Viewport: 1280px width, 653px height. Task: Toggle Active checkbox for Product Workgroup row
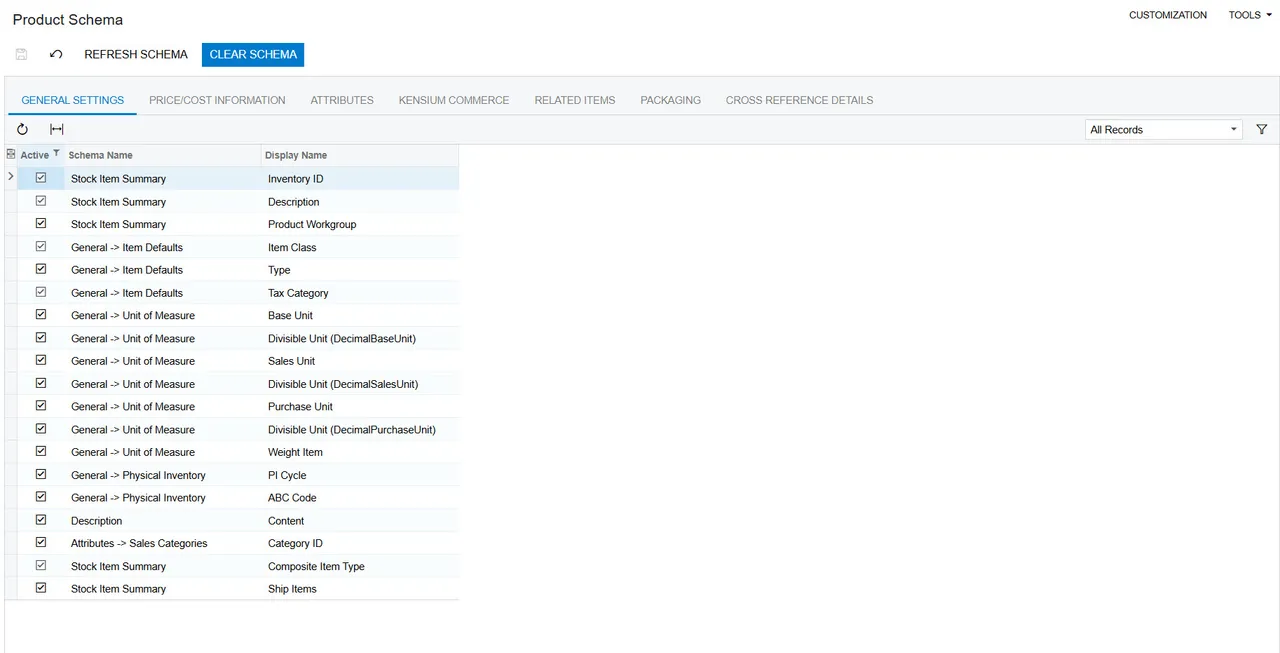pos(41,223)
